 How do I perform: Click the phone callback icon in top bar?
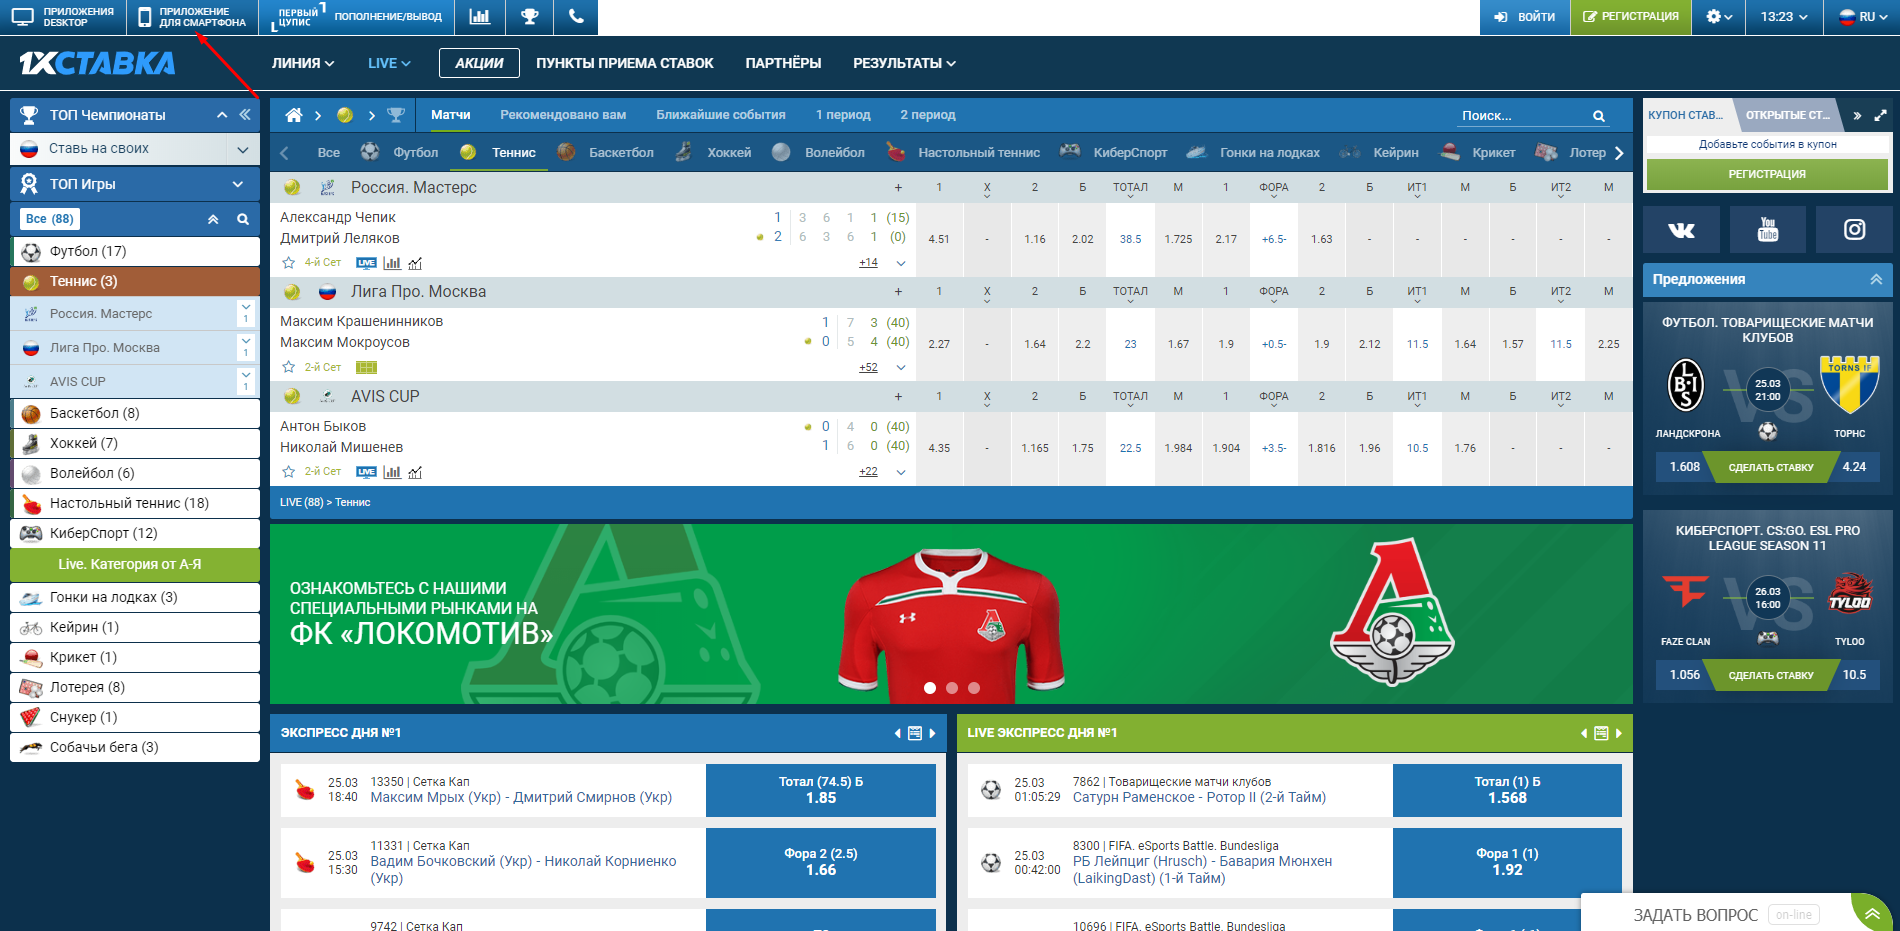[575, 17]
